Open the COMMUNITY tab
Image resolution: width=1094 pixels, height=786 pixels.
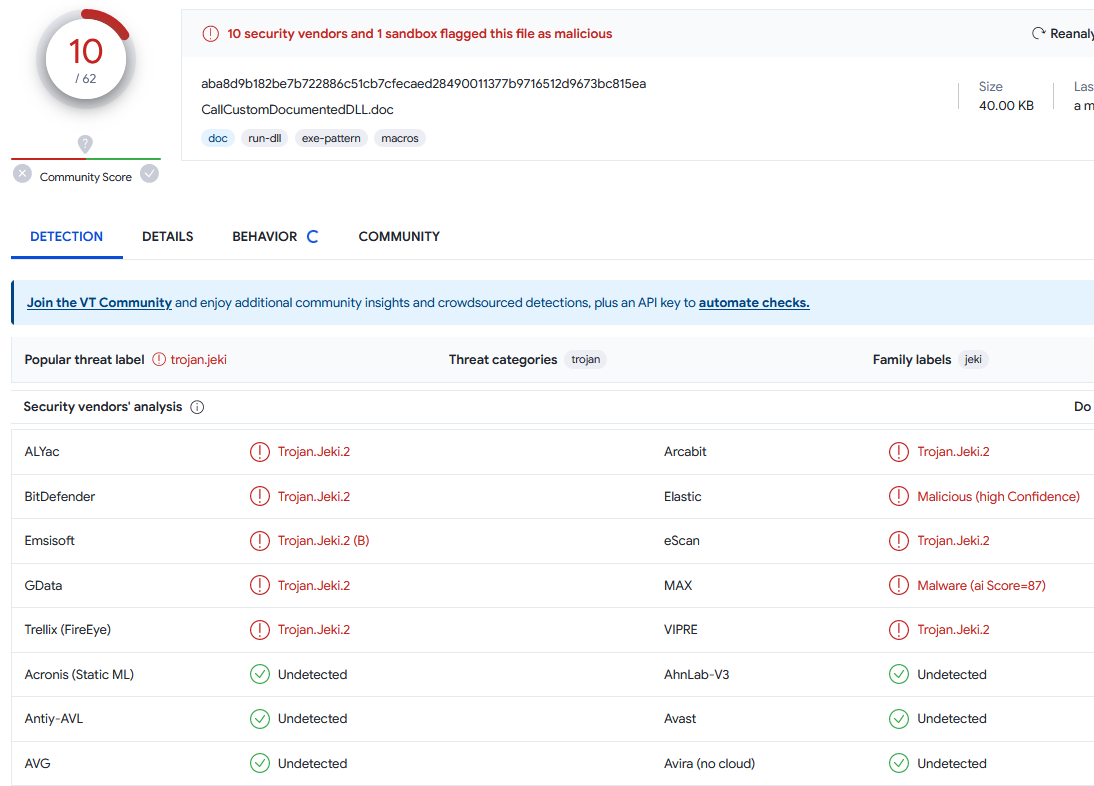pyautogui.click(x=399, y=236)
